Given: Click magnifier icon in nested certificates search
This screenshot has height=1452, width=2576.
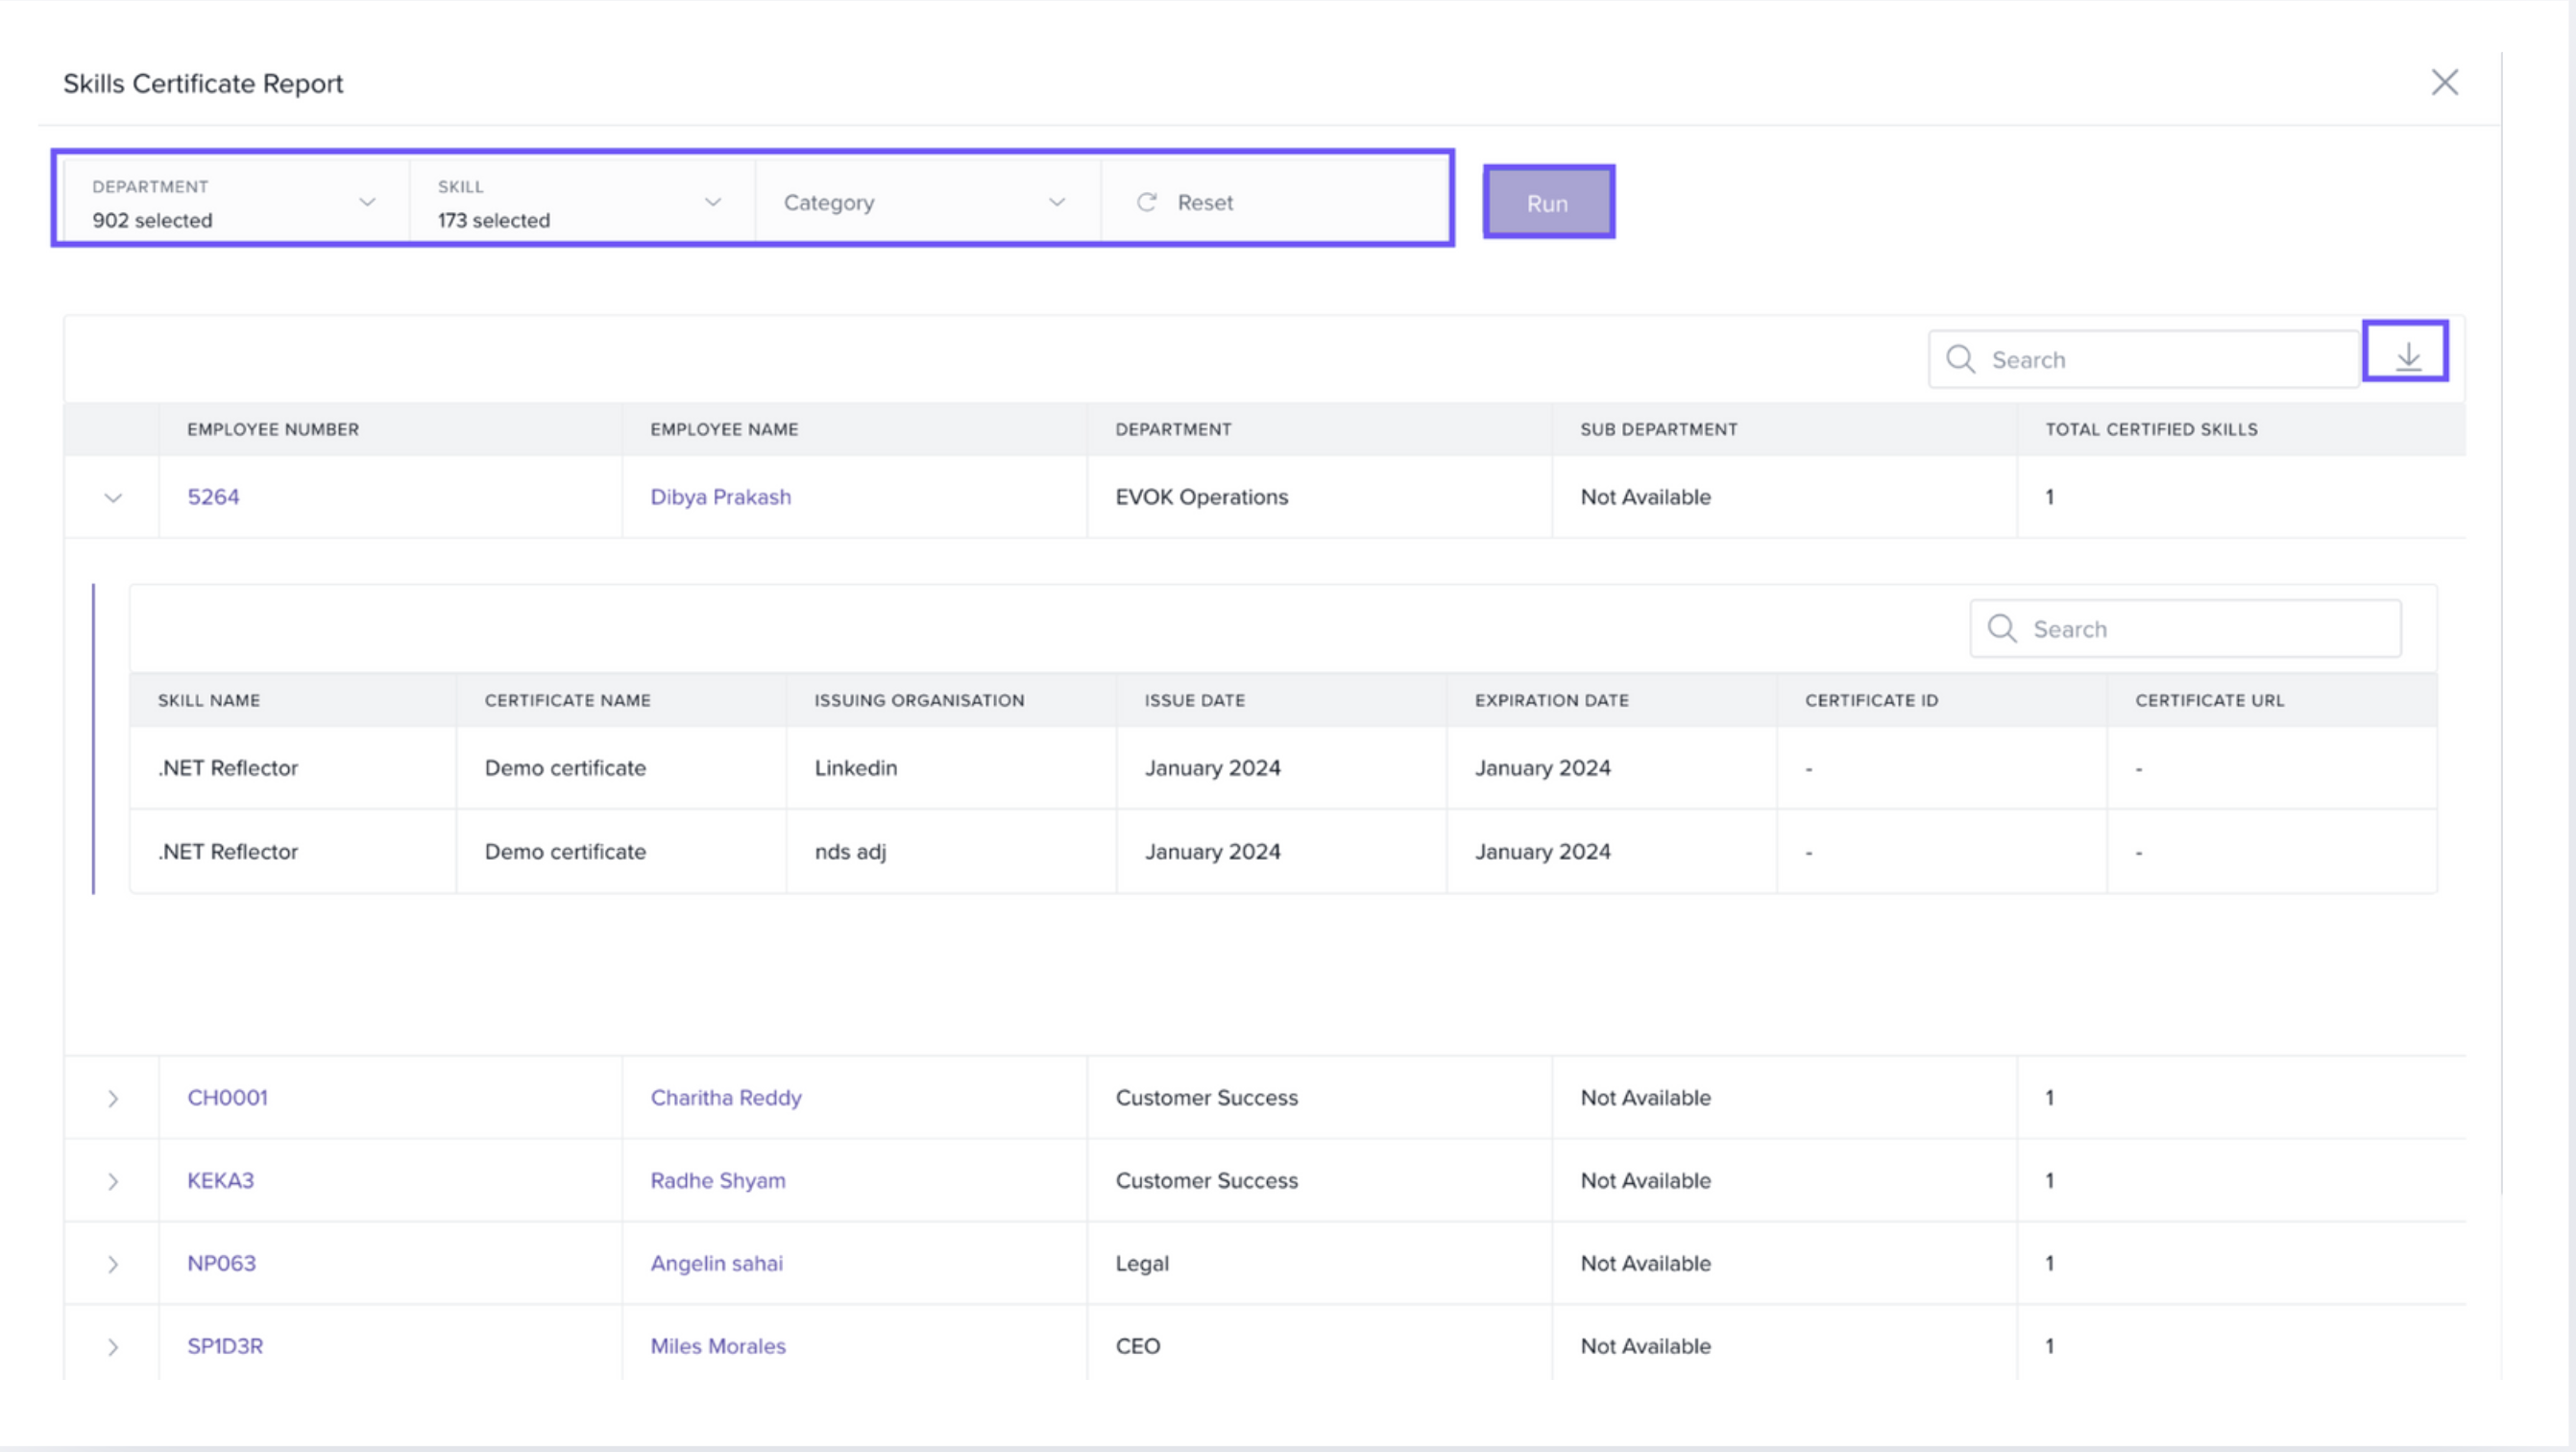Looking at the screenshot, I should tap(2001, 628).
